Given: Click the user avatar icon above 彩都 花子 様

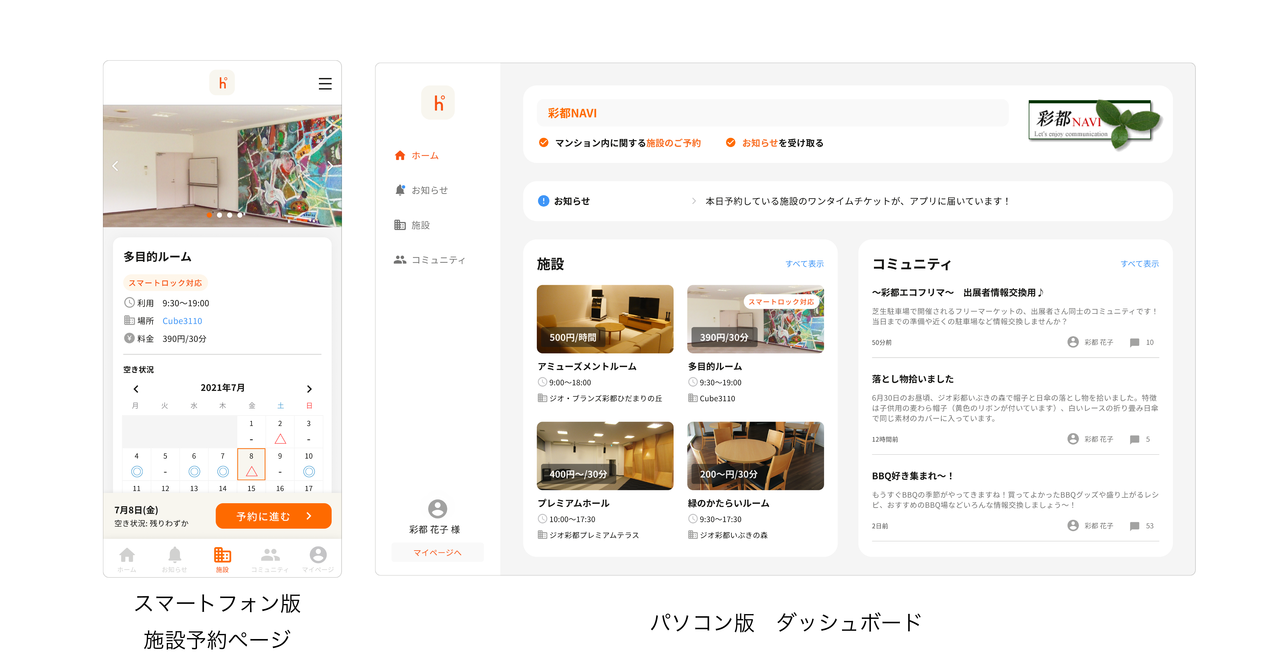Looking at the screenshot, I should coord(437,509).
